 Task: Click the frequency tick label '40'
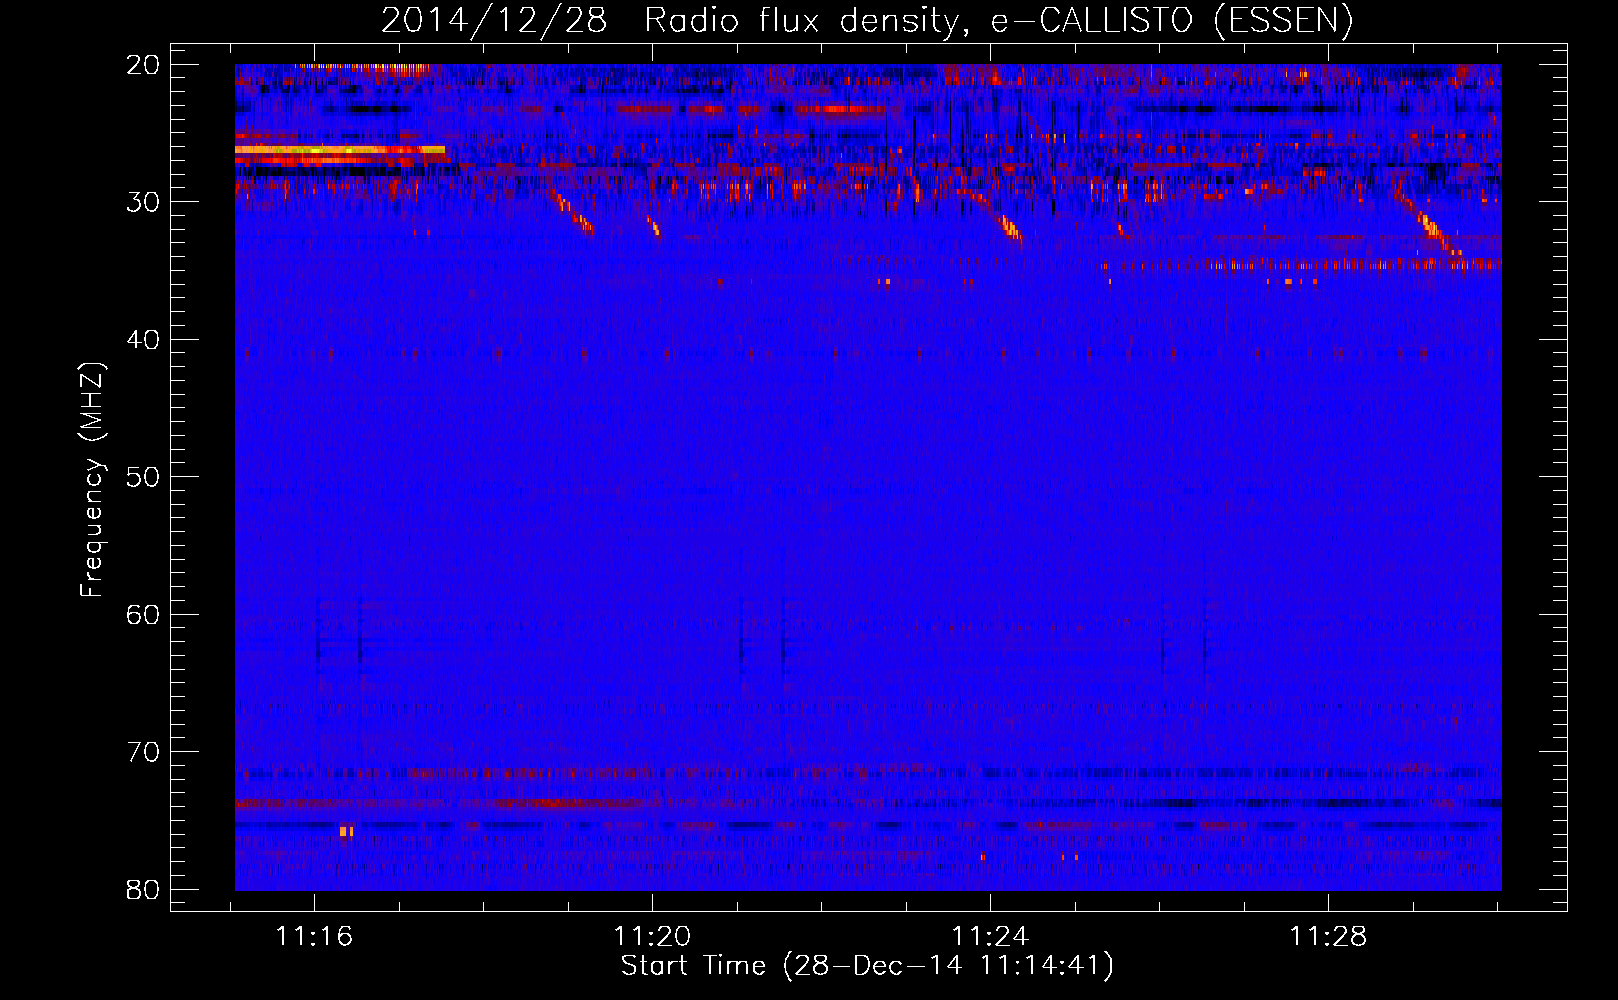click(x=143, y=340)
